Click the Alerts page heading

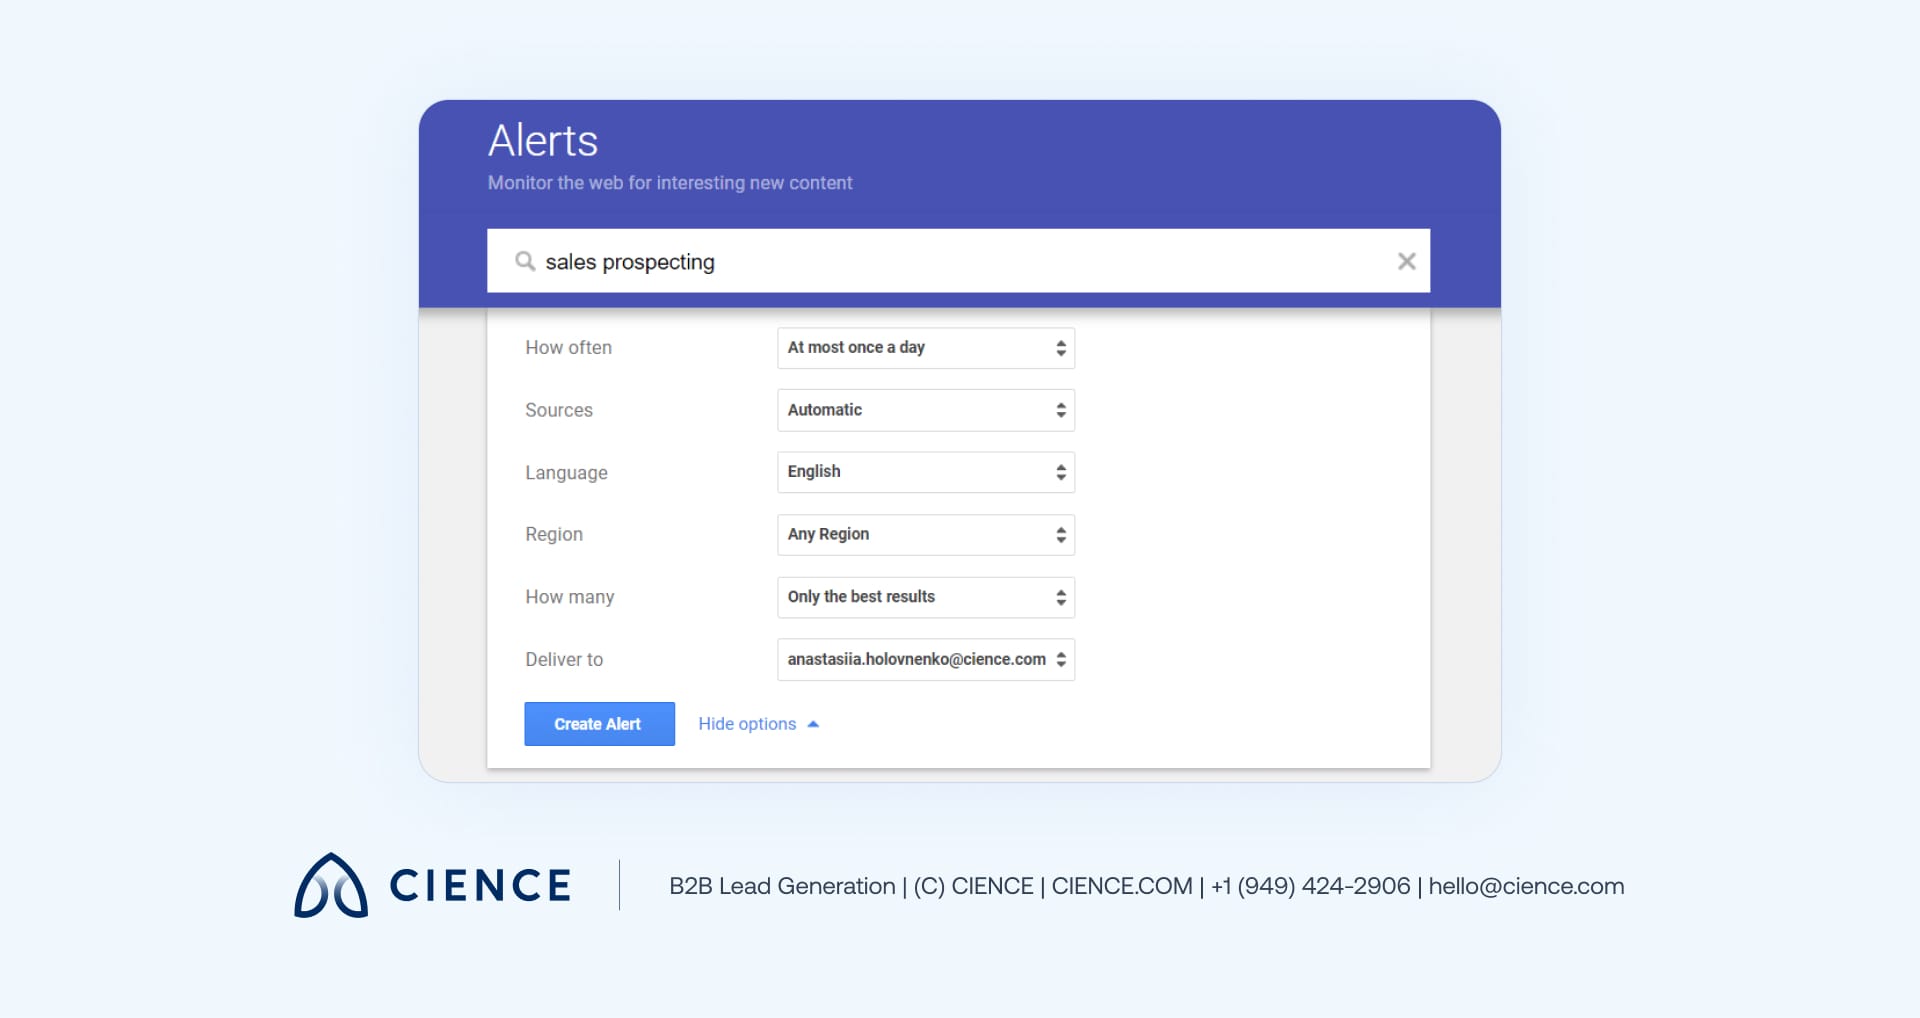543,141
